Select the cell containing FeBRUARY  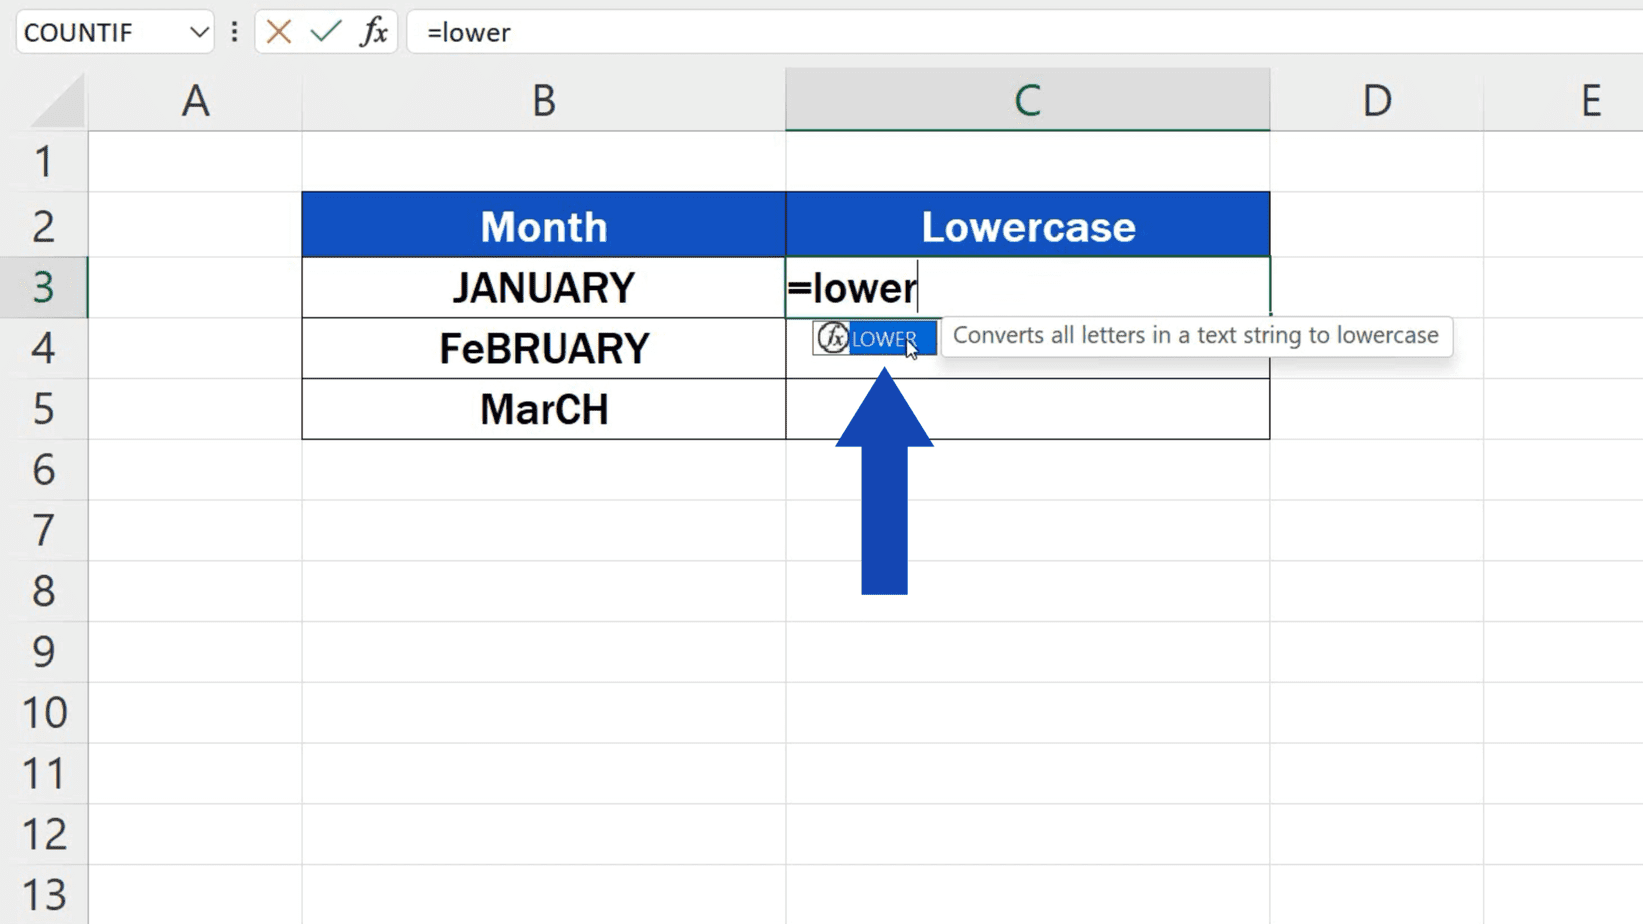point(543,348)
